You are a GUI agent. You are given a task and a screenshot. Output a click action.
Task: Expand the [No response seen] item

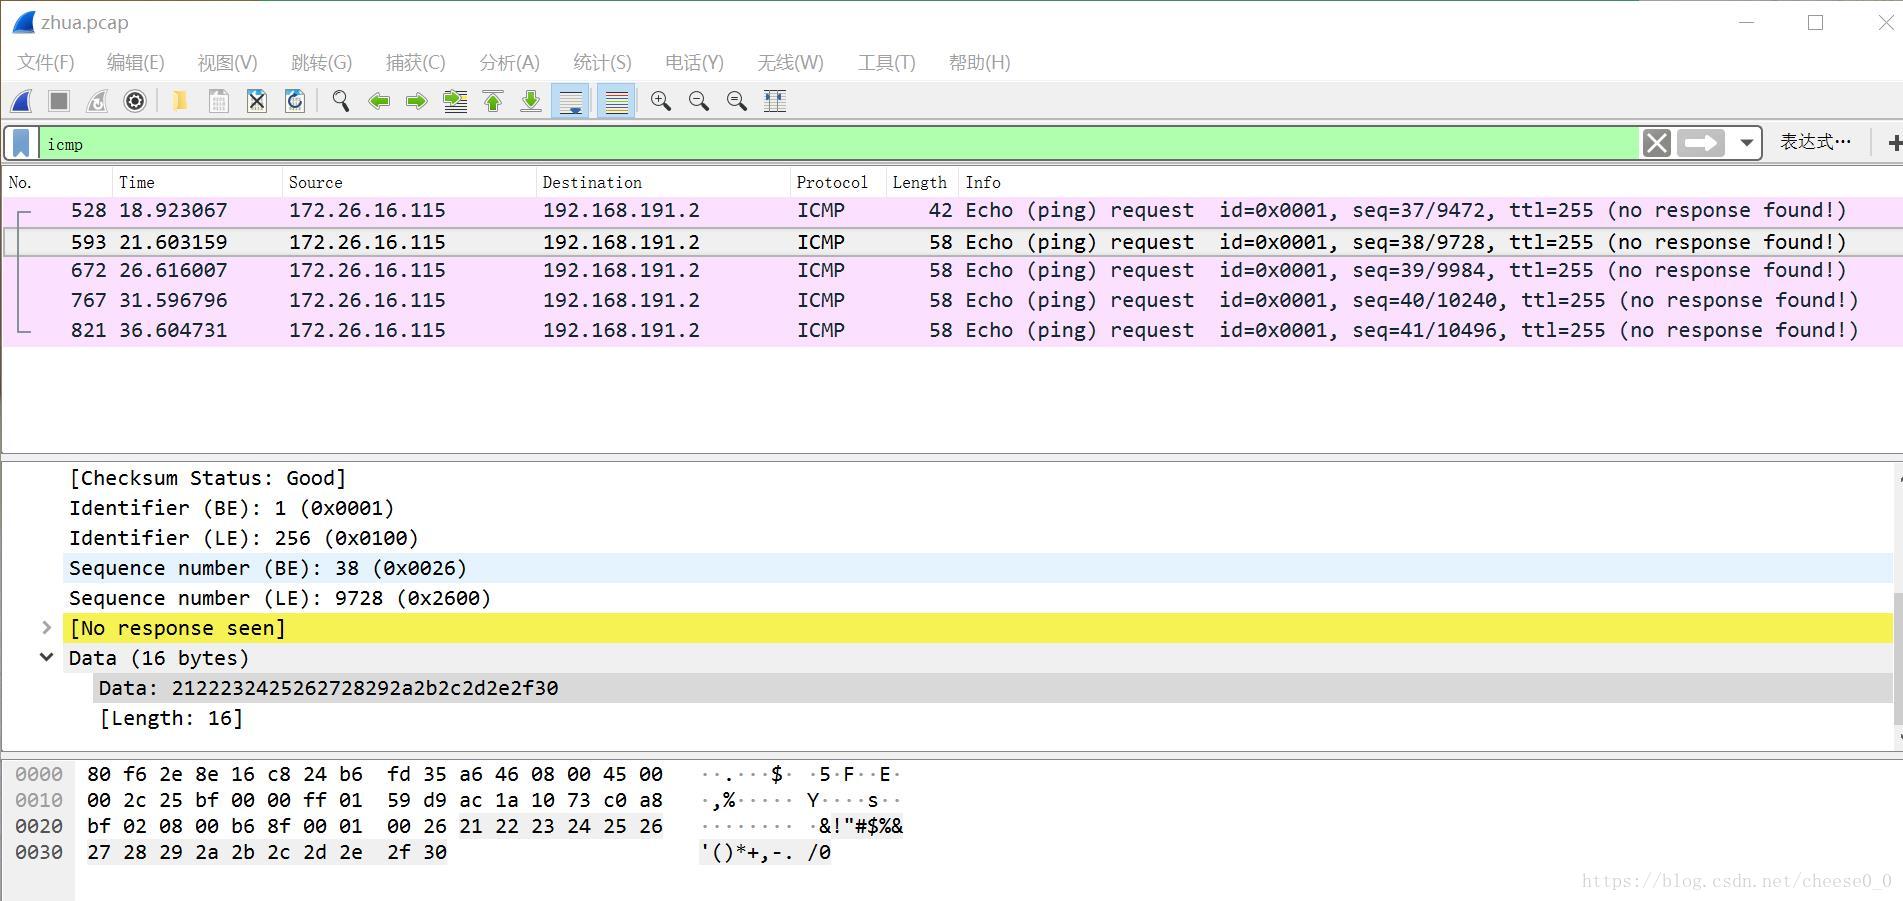(x=46, y=628)
